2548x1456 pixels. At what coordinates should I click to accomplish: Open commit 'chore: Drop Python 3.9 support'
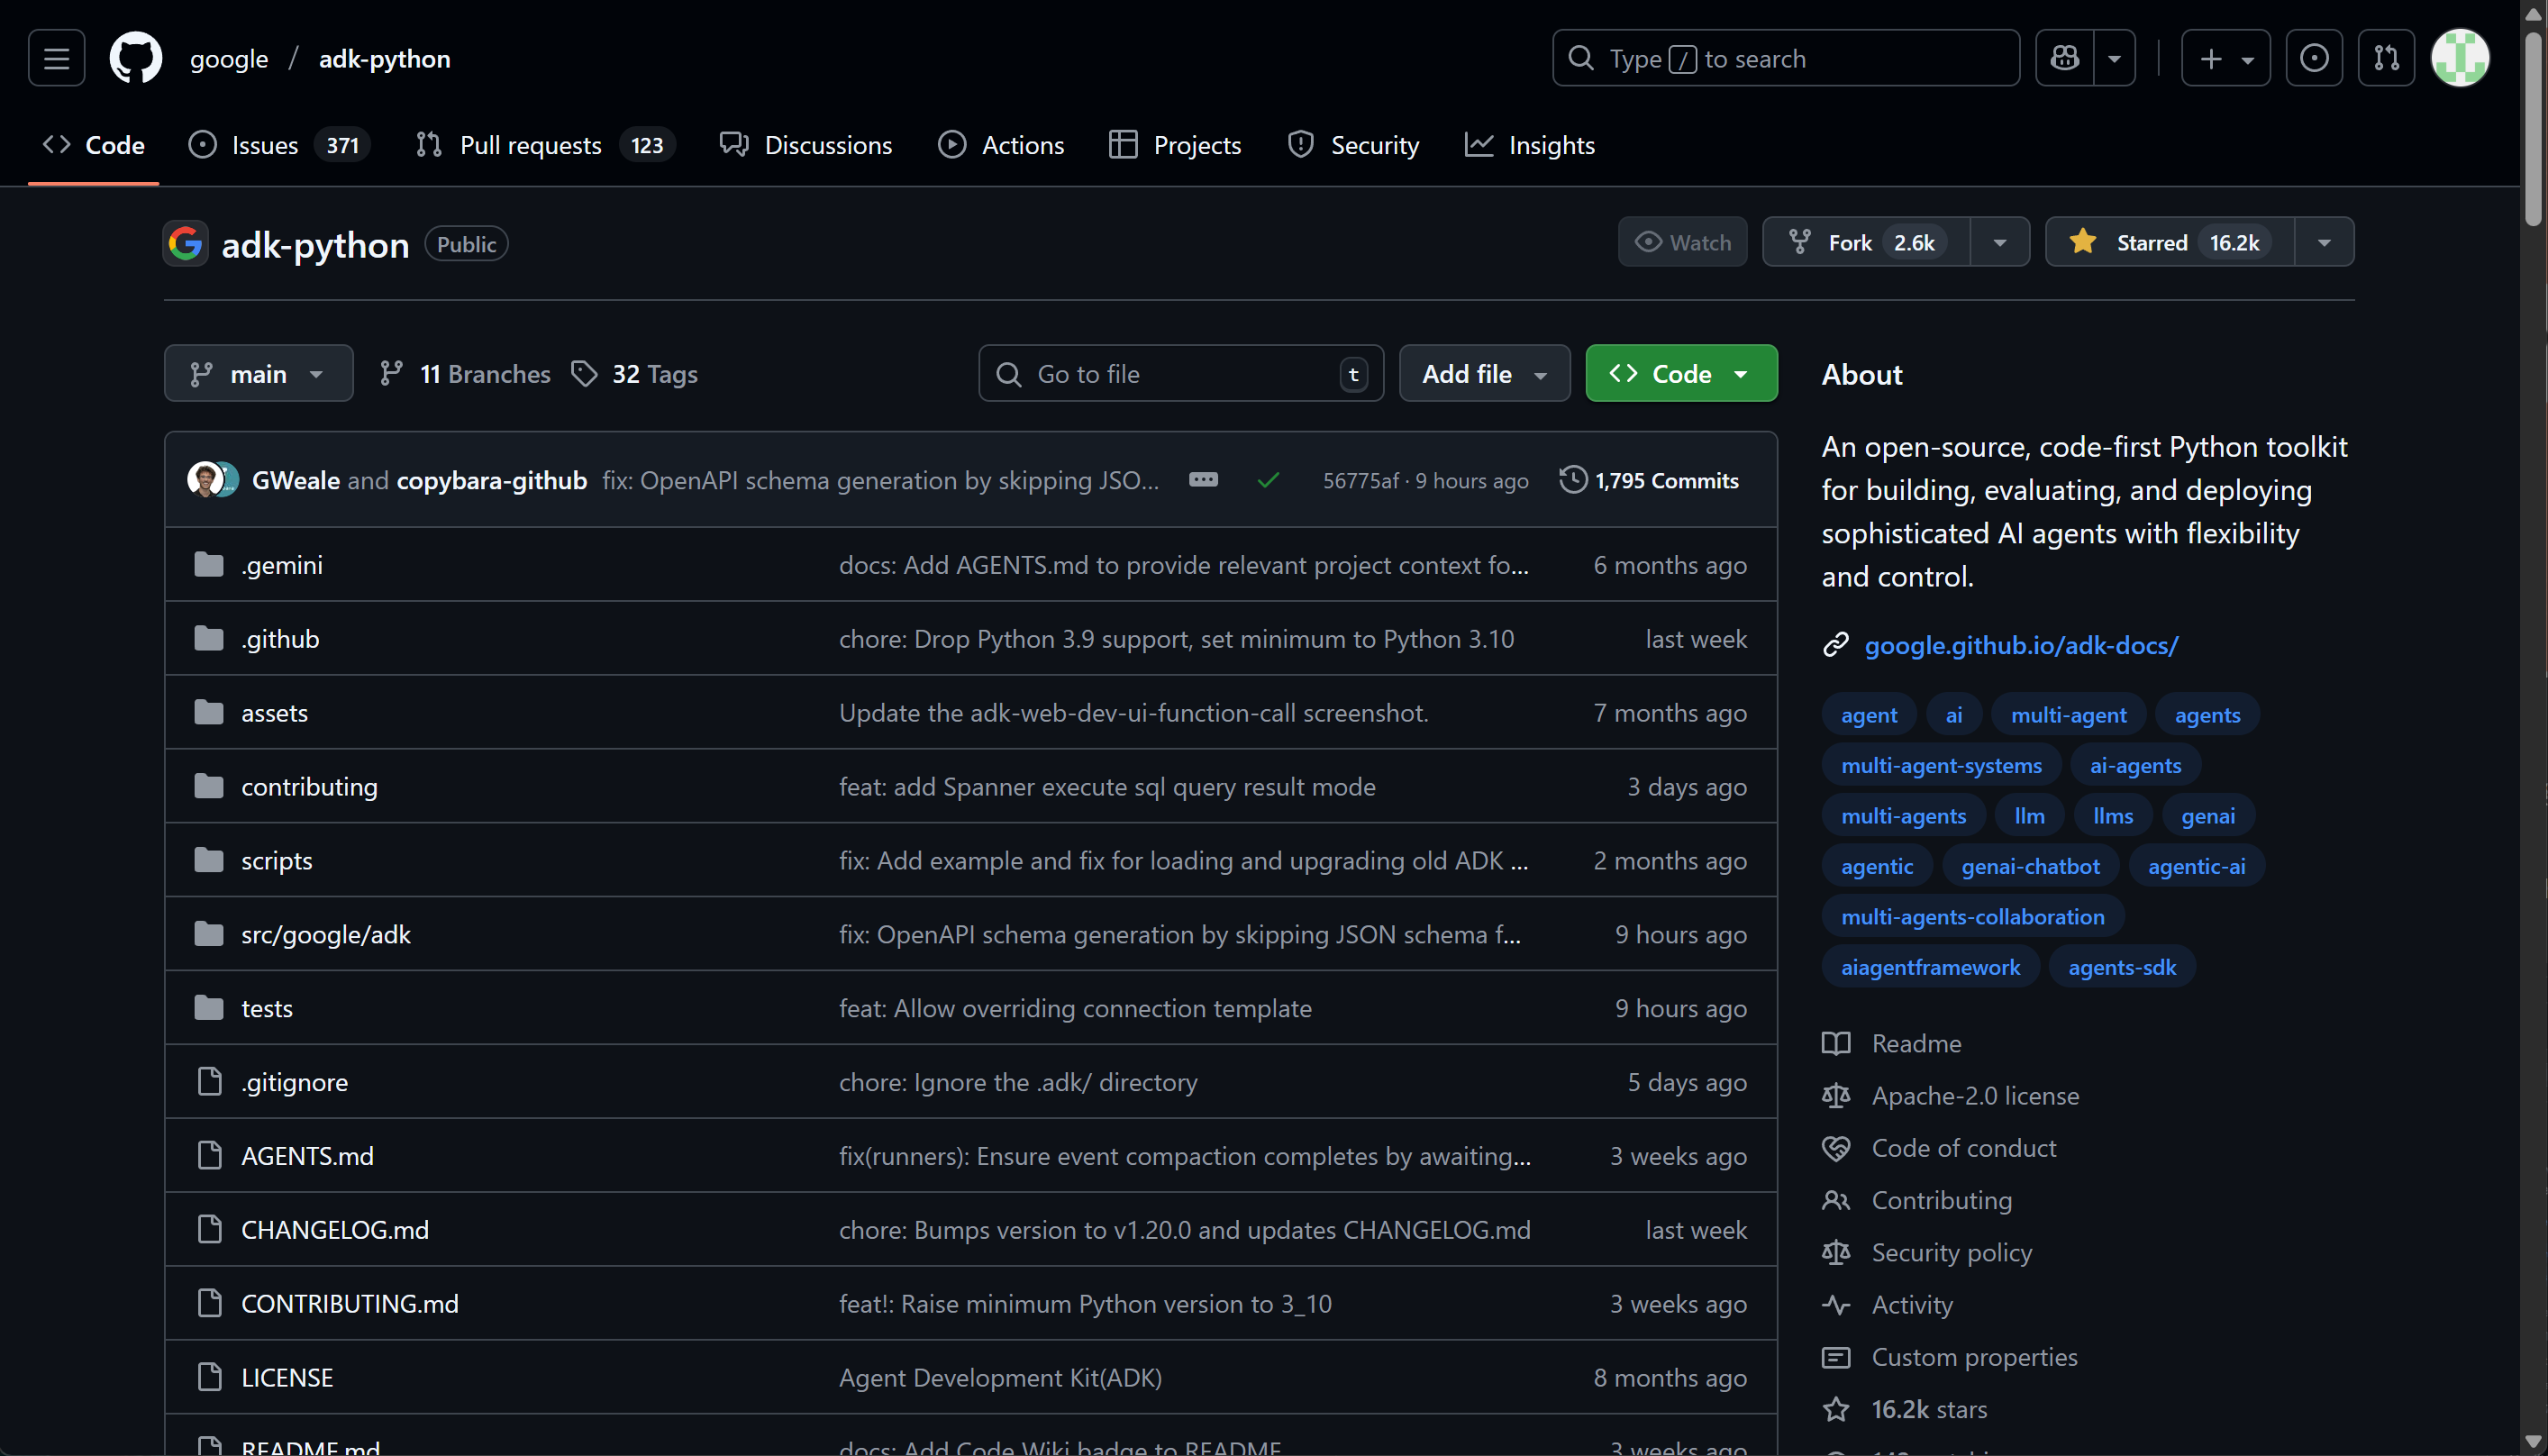click(x=1176, y=639)
